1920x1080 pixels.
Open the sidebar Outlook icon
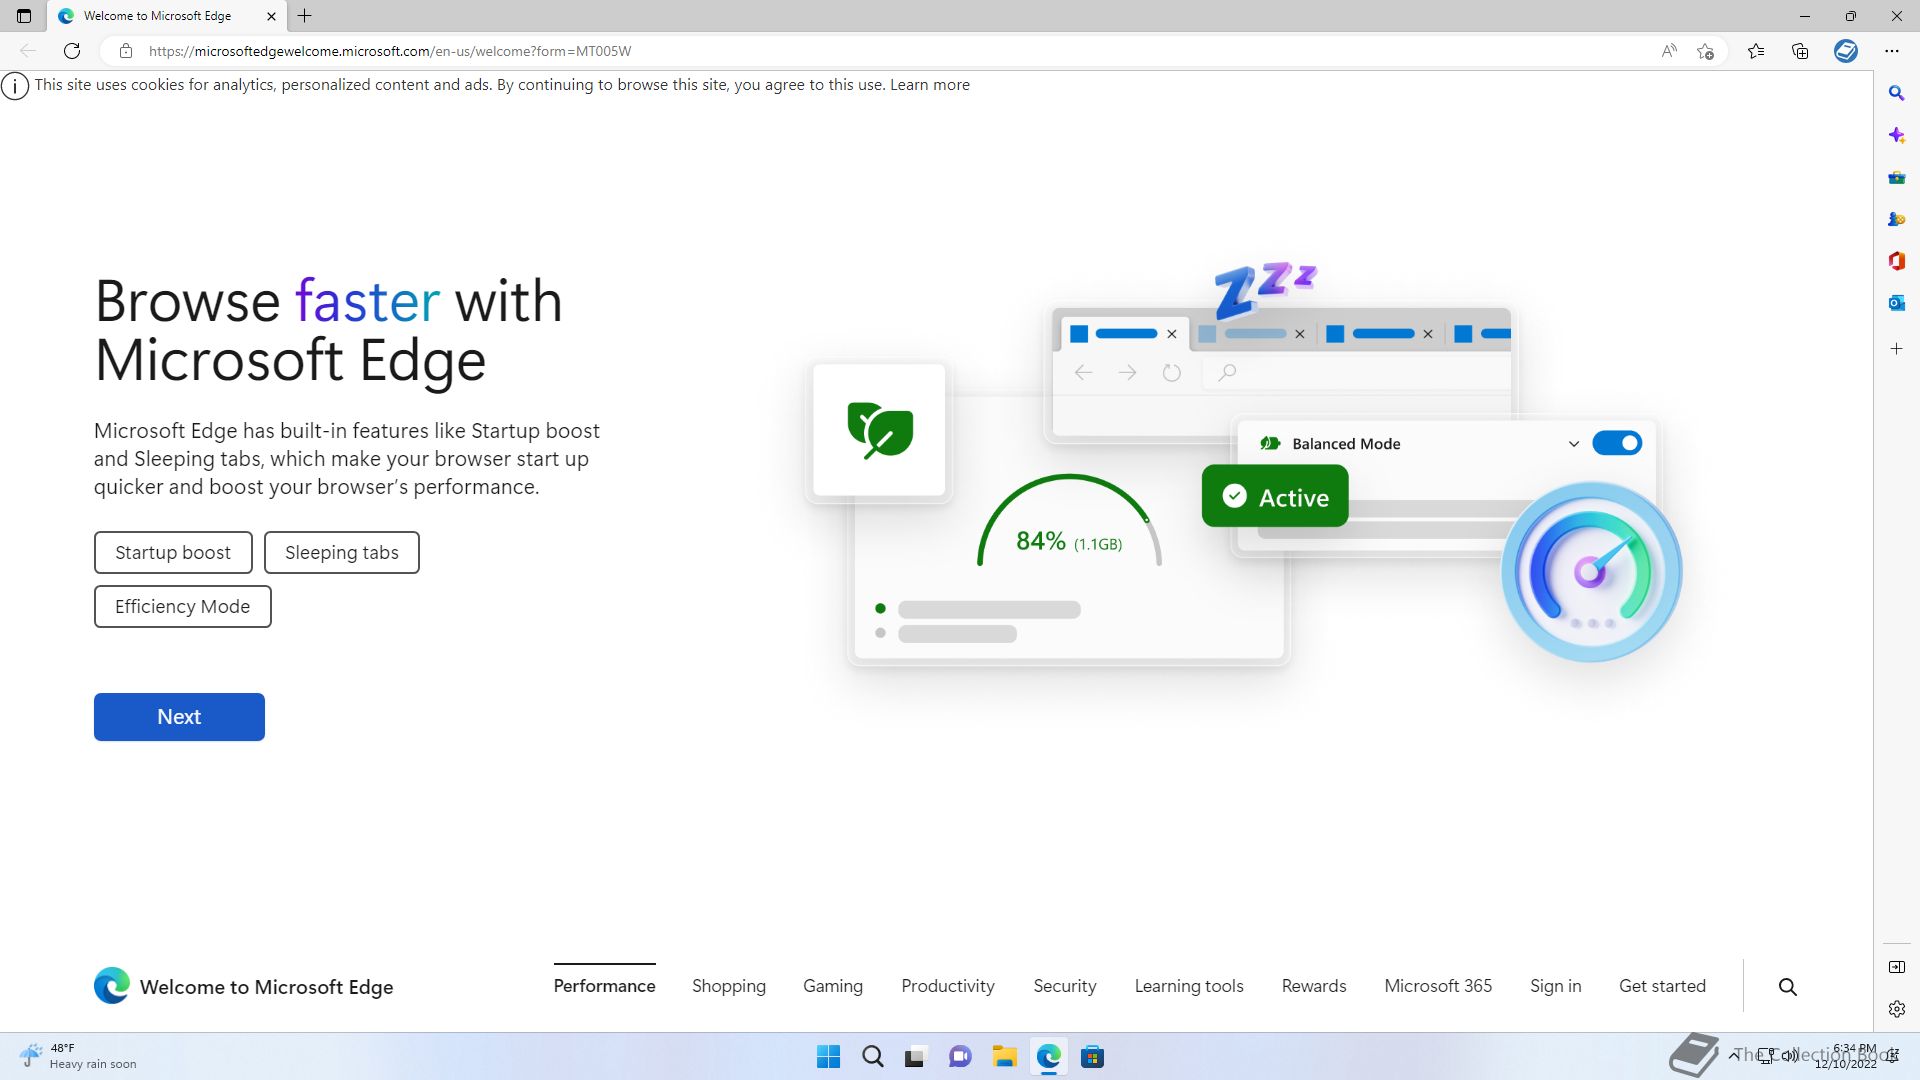[1896, 303]
